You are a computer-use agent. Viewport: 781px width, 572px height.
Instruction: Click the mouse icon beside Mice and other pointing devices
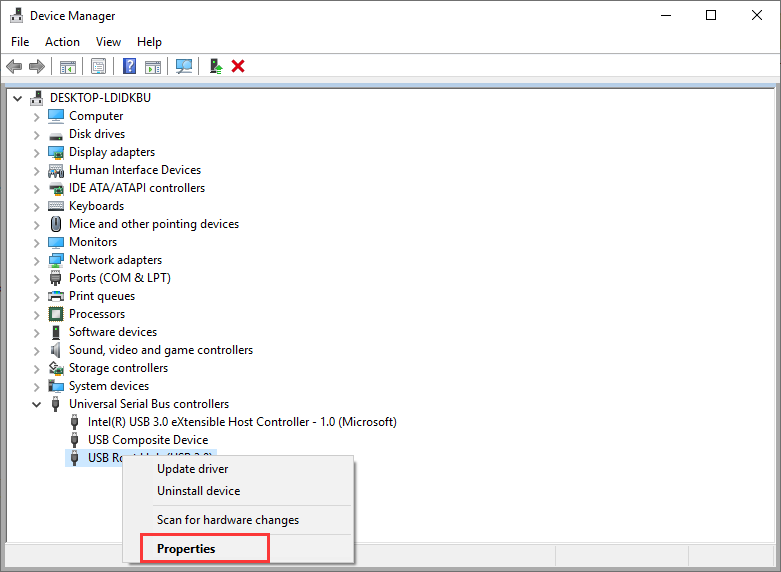click(56, 224)
